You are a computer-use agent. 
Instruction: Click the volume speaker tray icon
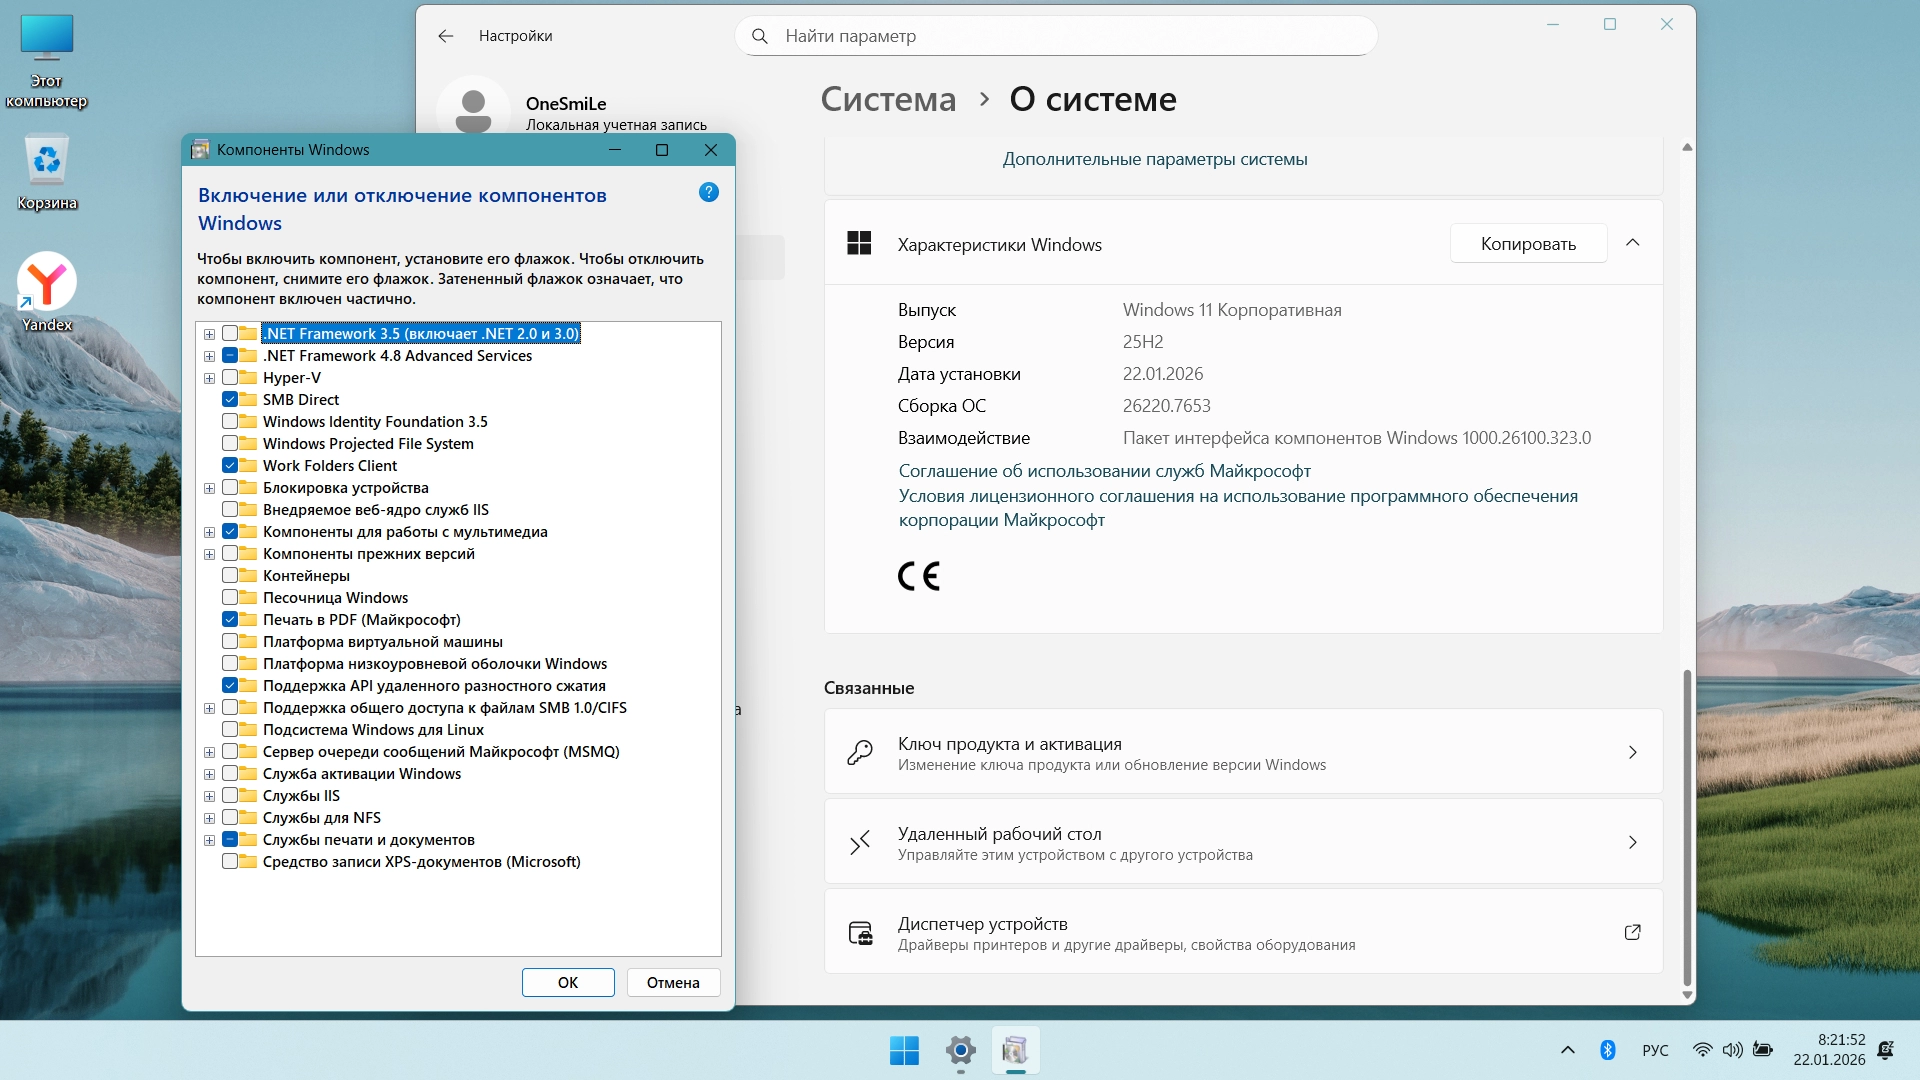tap(1732, 1050)
